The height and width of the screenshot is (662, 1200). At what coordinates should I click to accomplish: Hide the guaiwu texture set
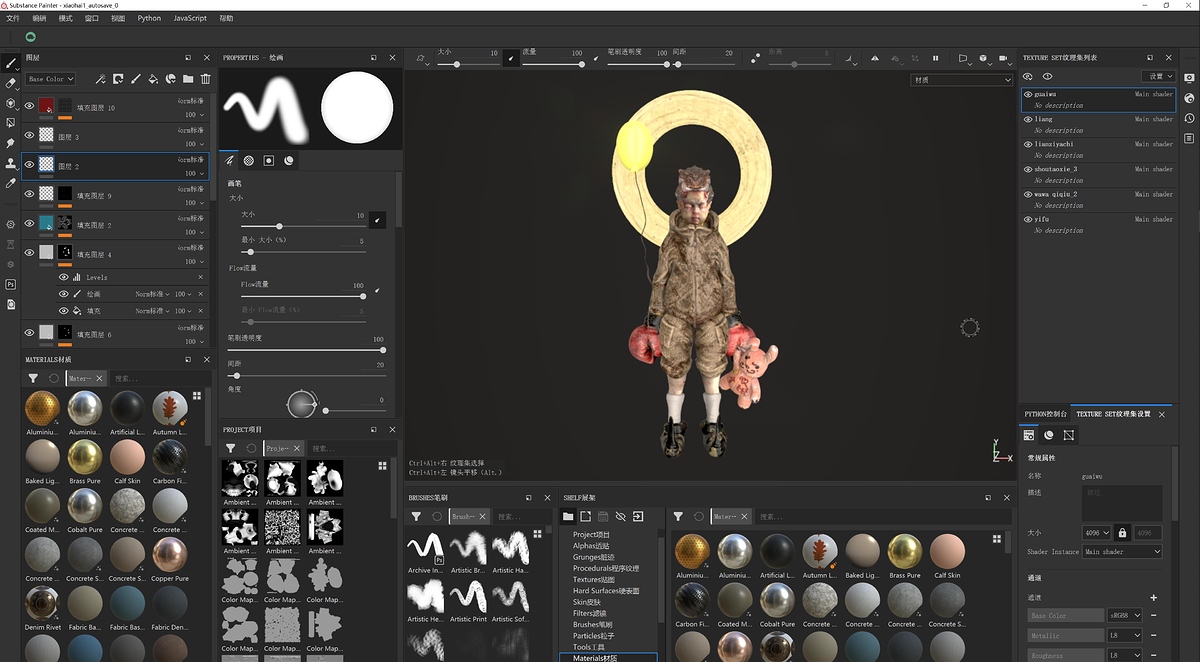click(x=1028, y=94)
